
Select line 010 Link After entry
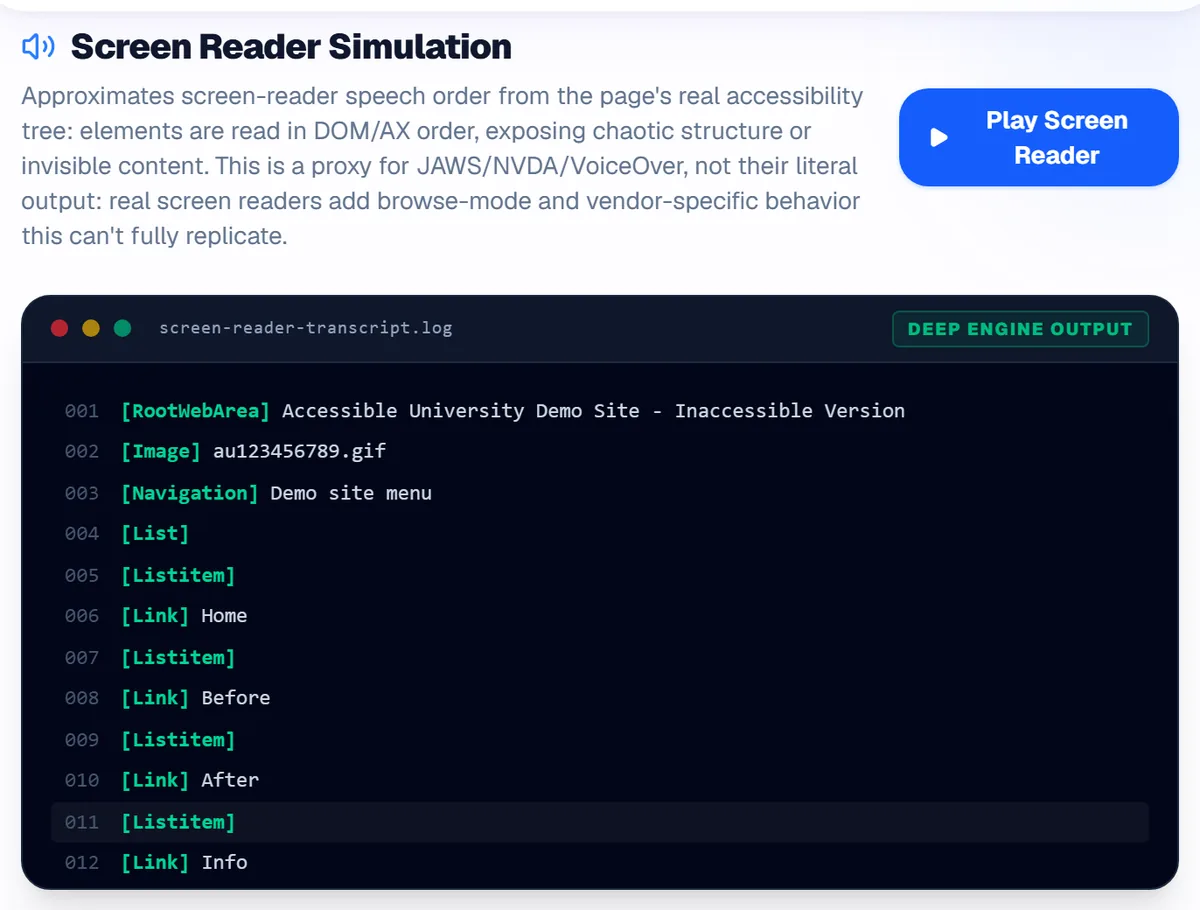pos(600,780)
